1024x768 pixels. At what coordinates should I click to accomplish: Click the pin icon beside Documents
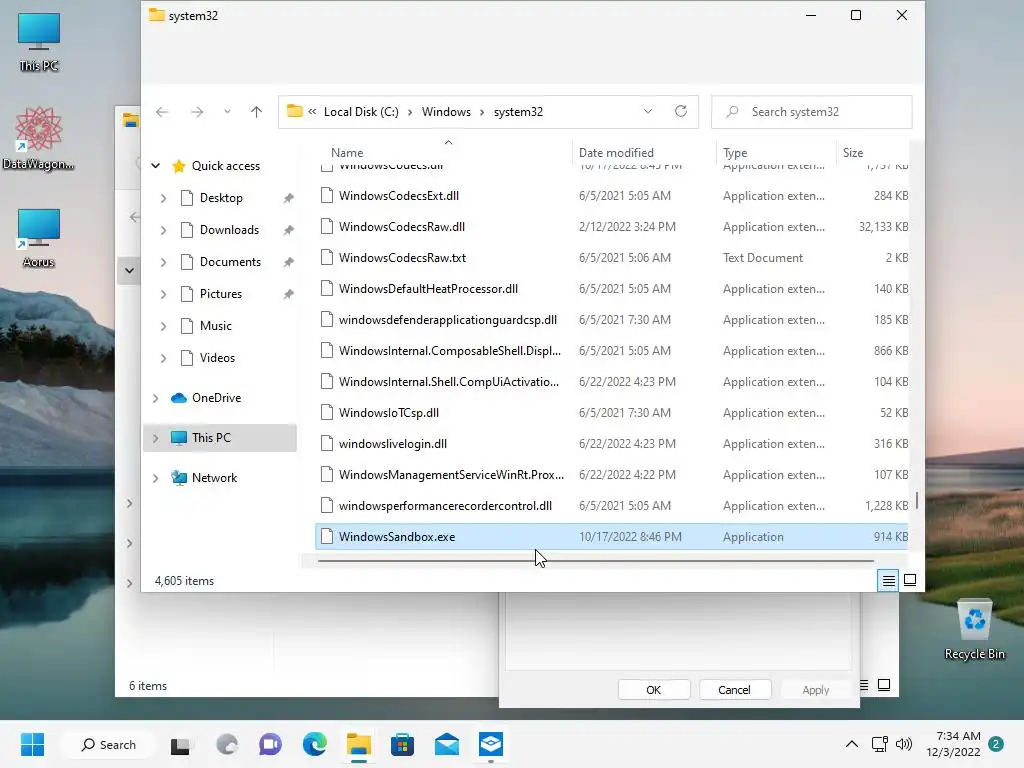click(x=288, y=262)
